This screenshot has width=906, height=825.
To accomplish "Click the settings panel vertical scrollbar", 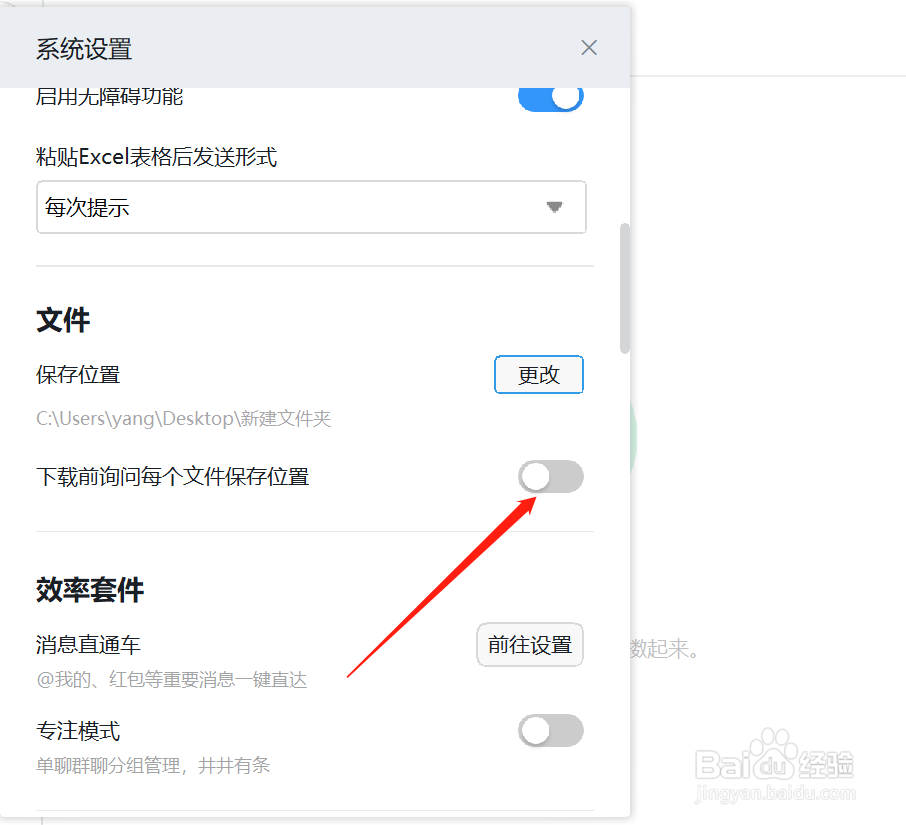I will [x=625, y=288].
